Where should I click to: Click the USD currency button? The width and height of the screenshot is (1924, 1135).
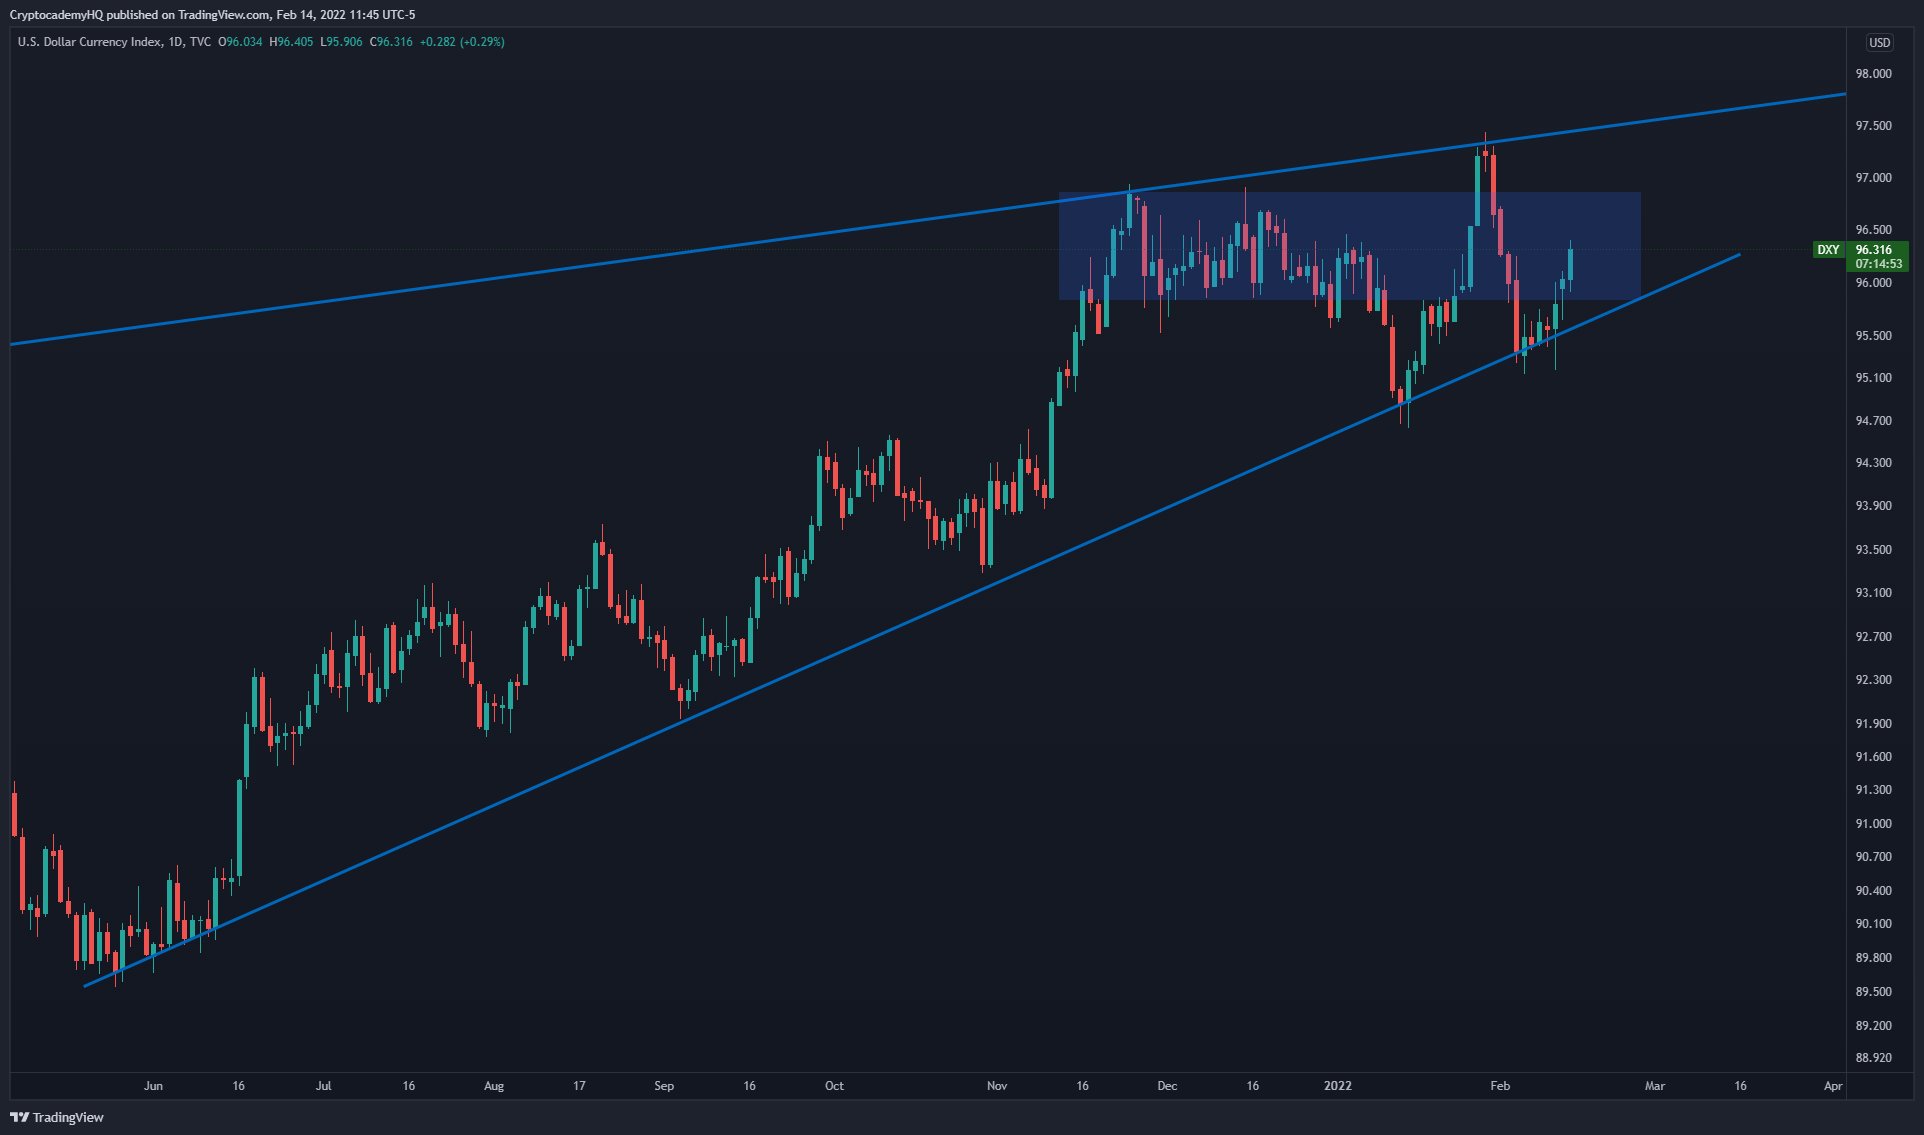click(1879, 43)
